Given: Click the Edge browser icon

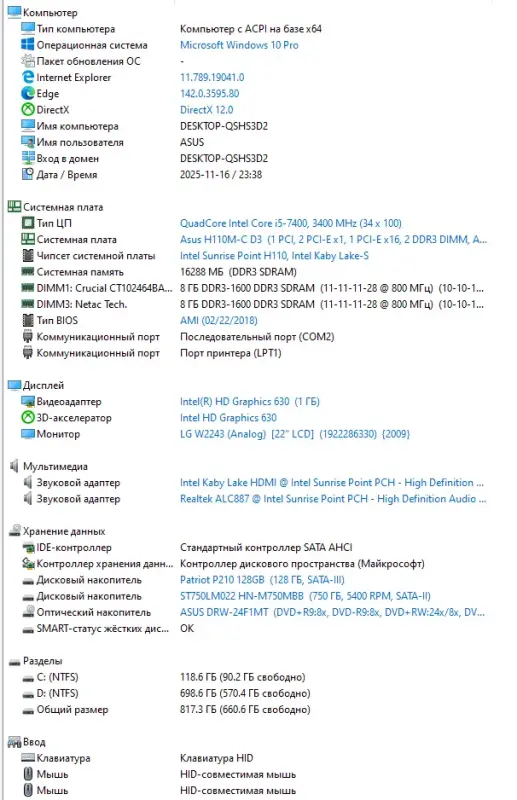Looking at the screenshot, I should pyautogui.click(x=28, y=93).
